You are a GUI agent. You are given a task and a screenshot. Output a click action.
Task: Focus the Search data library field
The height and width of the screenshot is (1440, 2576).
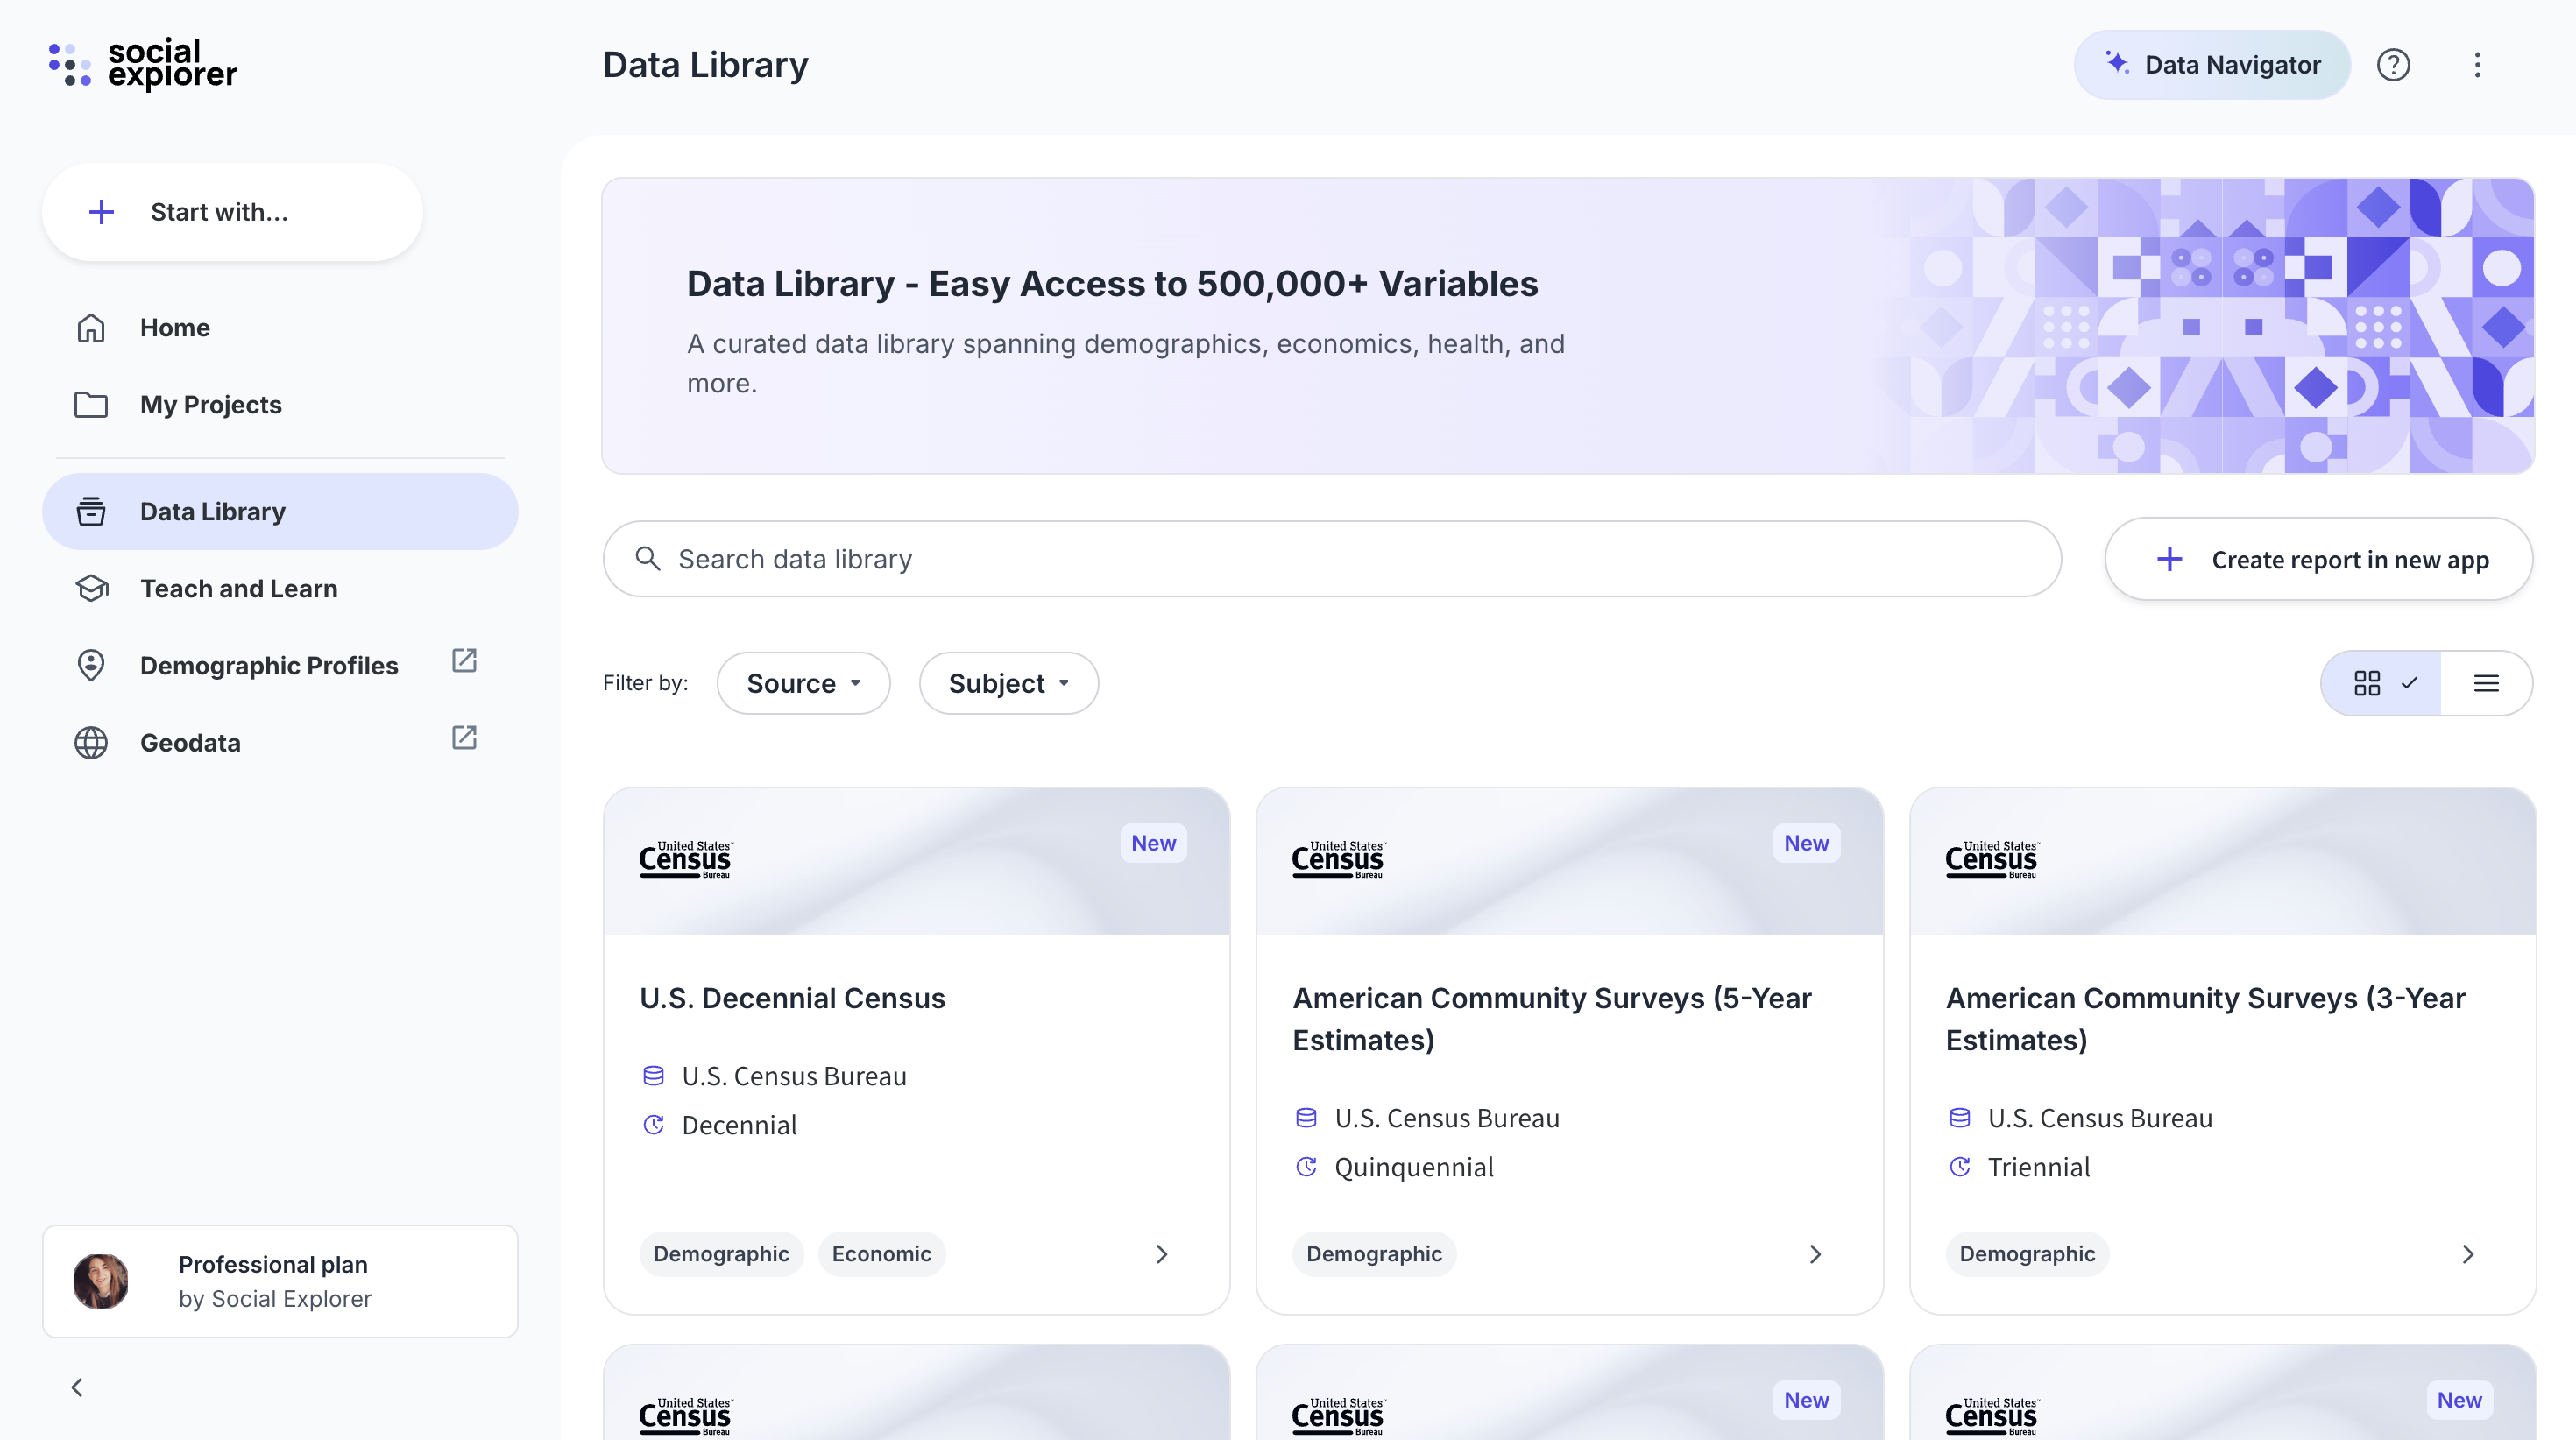pyautogui.click(x=1330, y=559)
